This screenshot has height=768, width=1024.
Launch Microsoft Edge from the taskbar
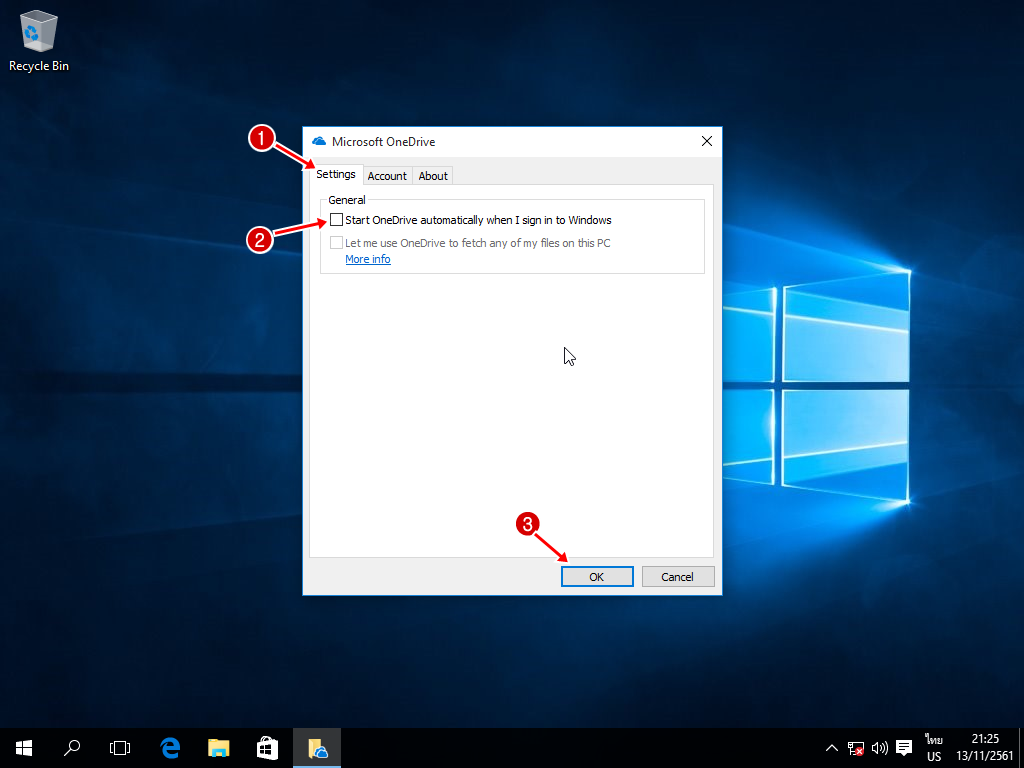170,747
